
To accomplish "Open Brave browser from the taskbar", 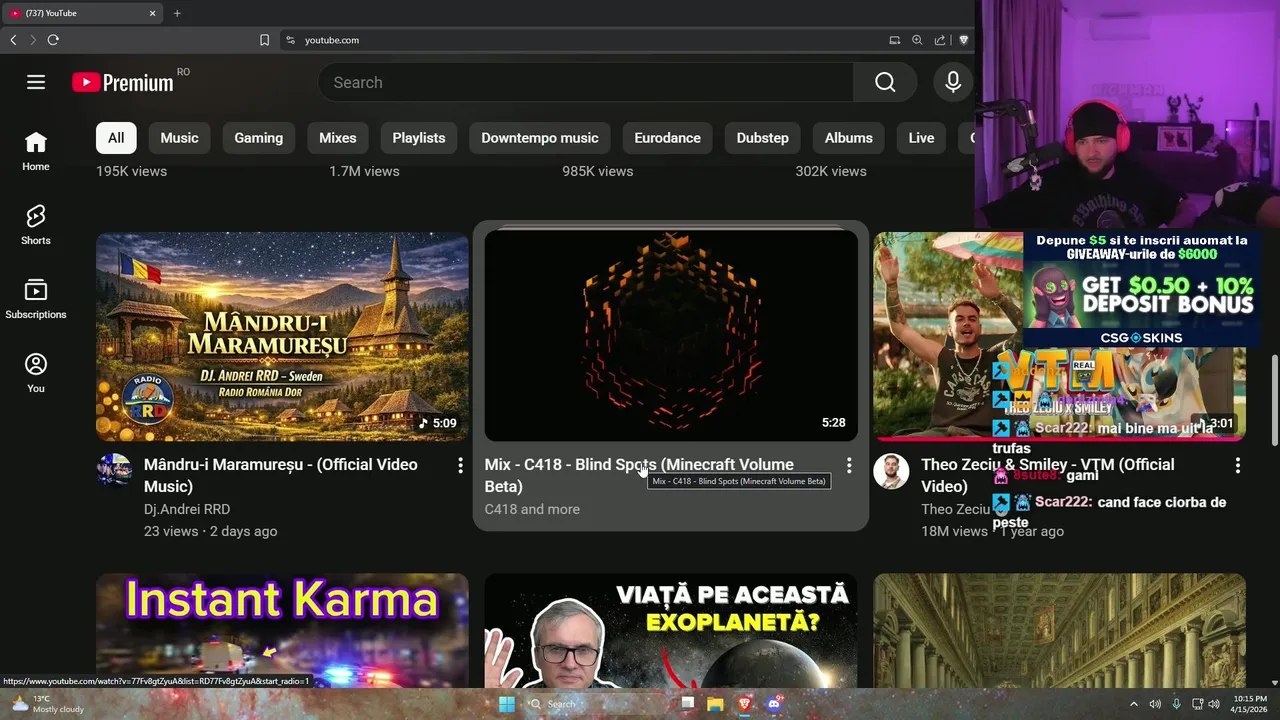I will click(744, 704).
